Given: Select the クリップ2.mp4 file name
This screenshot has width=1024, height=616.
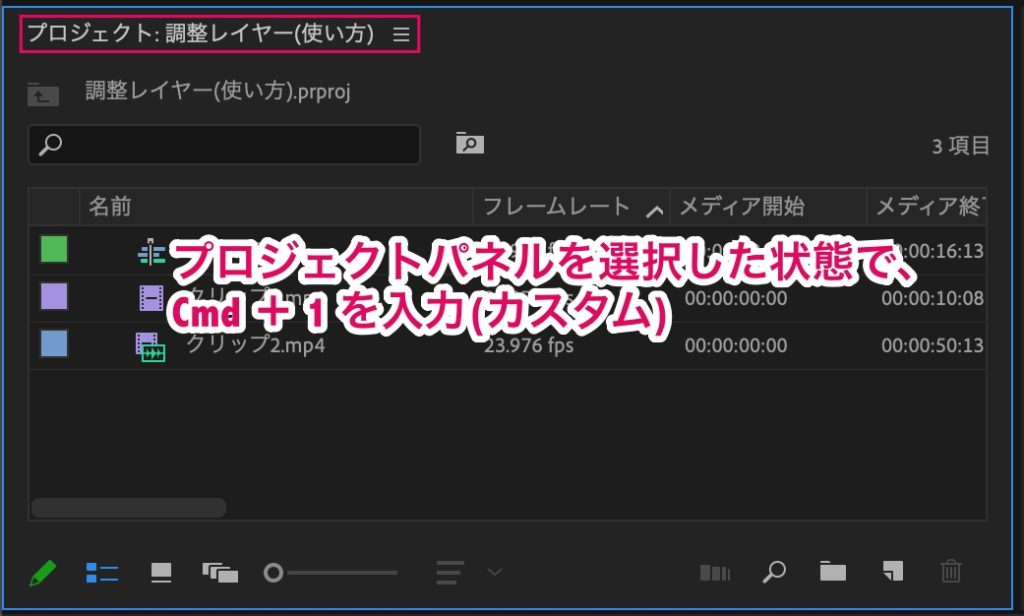Looking at the screenshot, I should (255, 344).
